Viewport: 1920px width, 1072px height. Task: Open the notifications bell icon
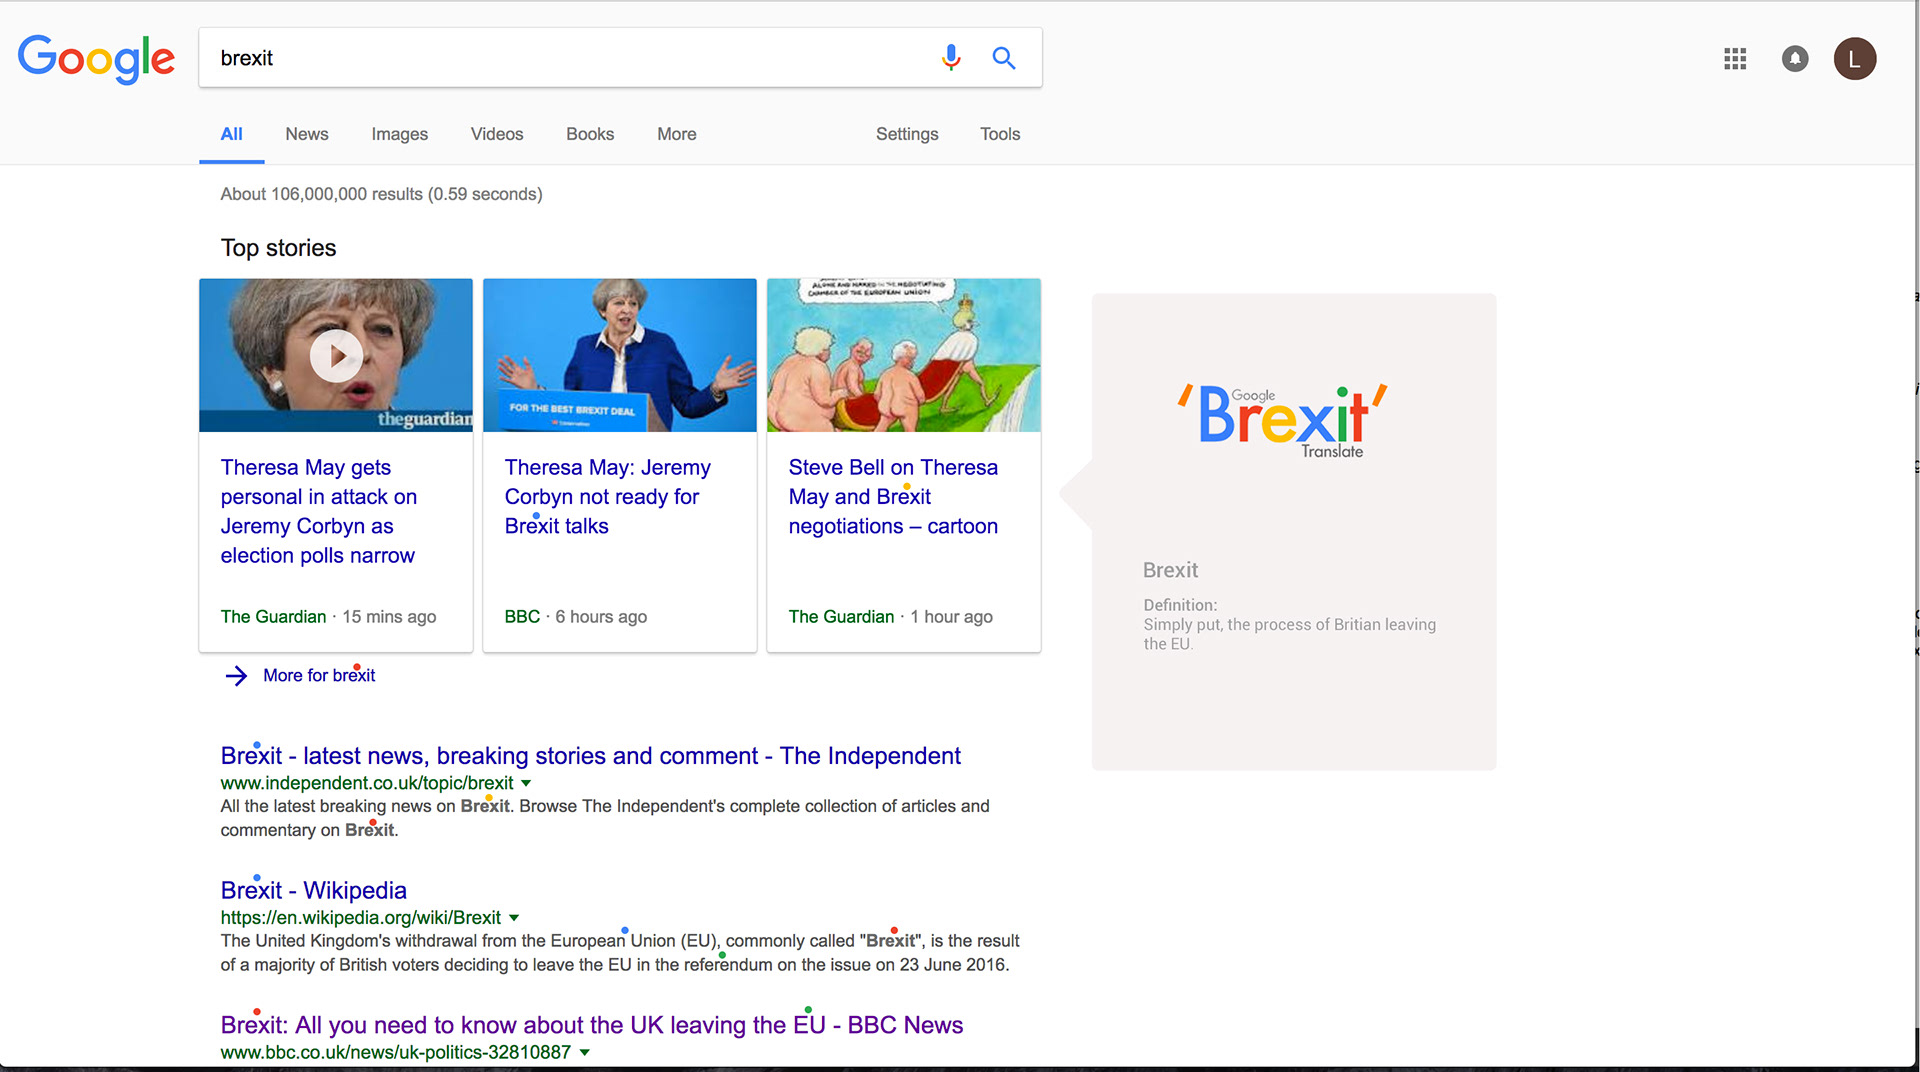(1795, 59)
